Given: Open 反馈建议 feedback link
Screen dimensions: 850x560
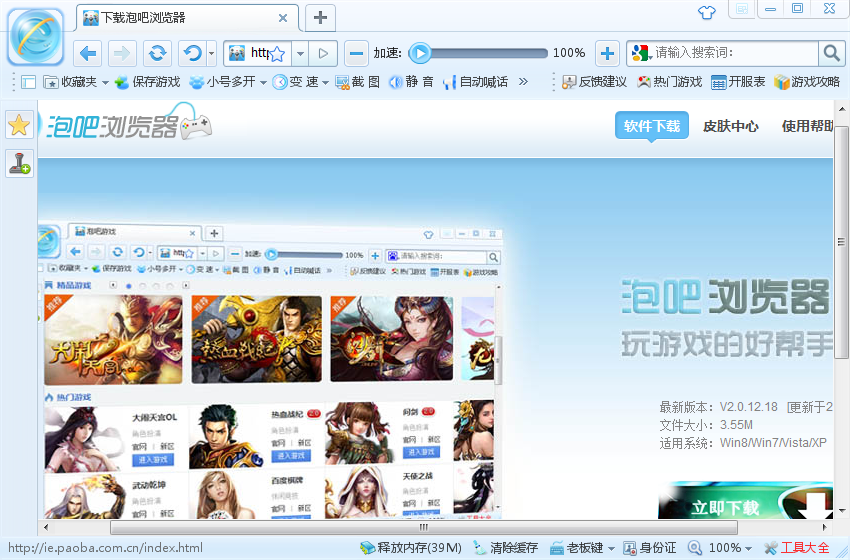Looking at the screenshot, I should click(x=594, y=82).
